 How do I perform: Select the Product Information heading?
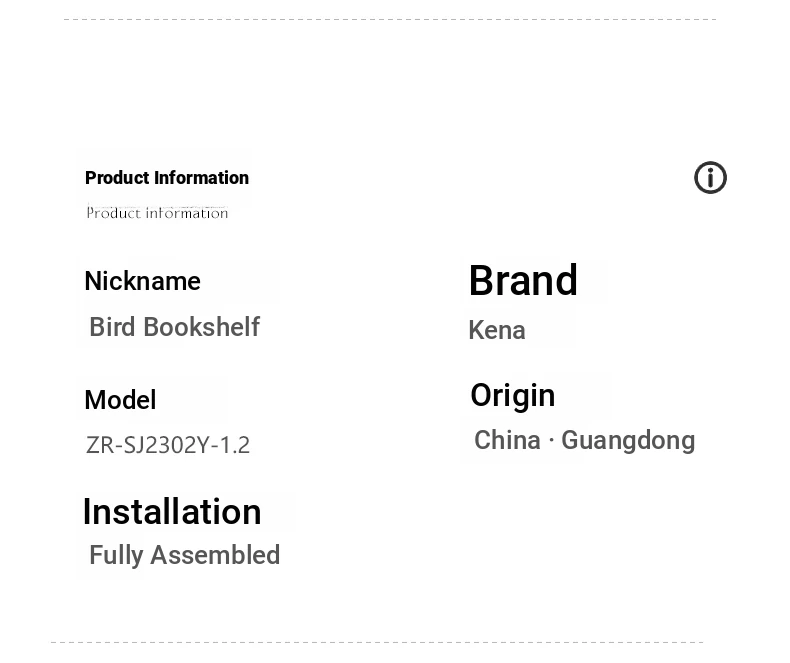pyautogui.click(x=167, y=178)
